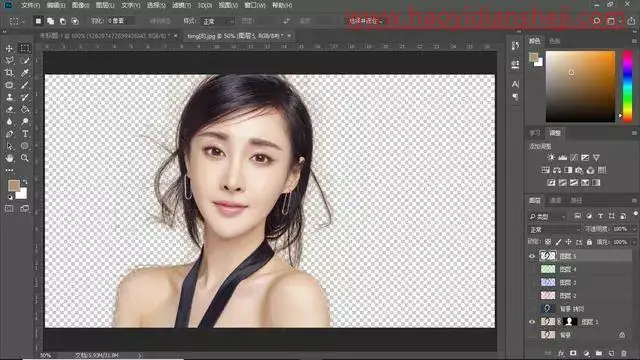Select the Path Selection arrow tool
Image resolution: width=640 pixels, height=360 pixels.
click(x=9, y=146)
